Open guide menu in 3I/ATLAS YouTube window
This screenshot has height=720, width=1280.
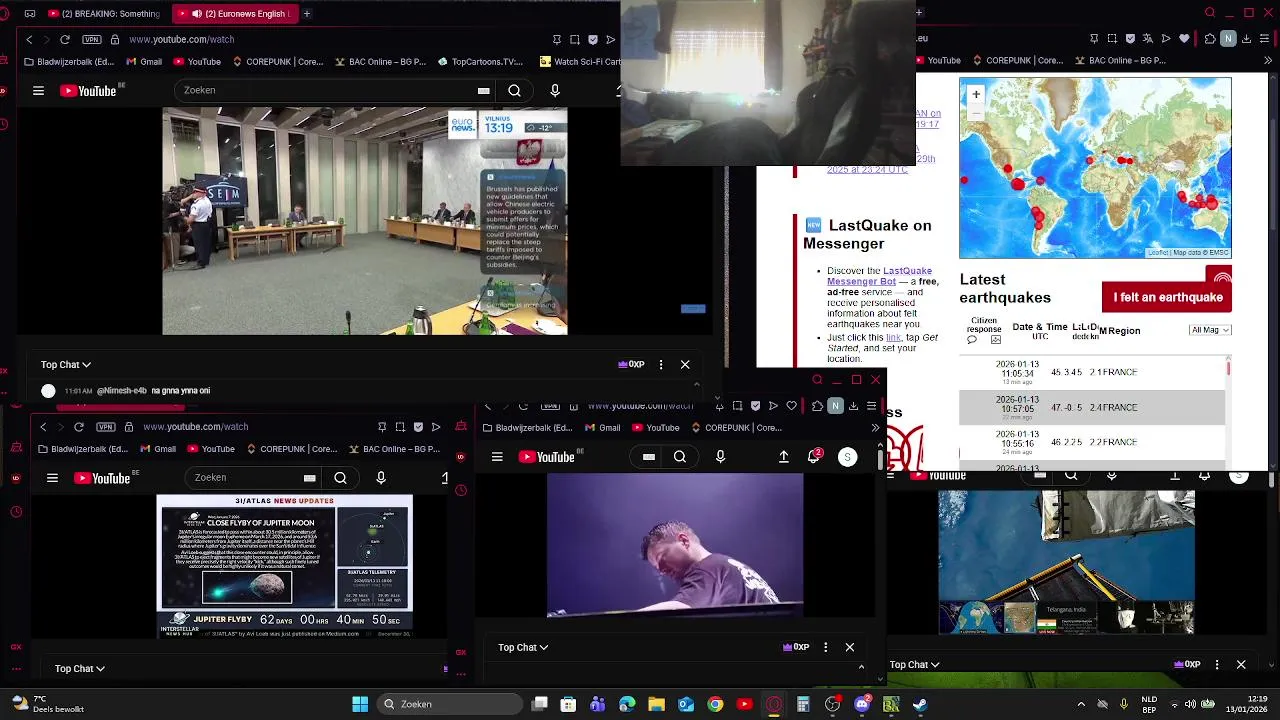52,478
